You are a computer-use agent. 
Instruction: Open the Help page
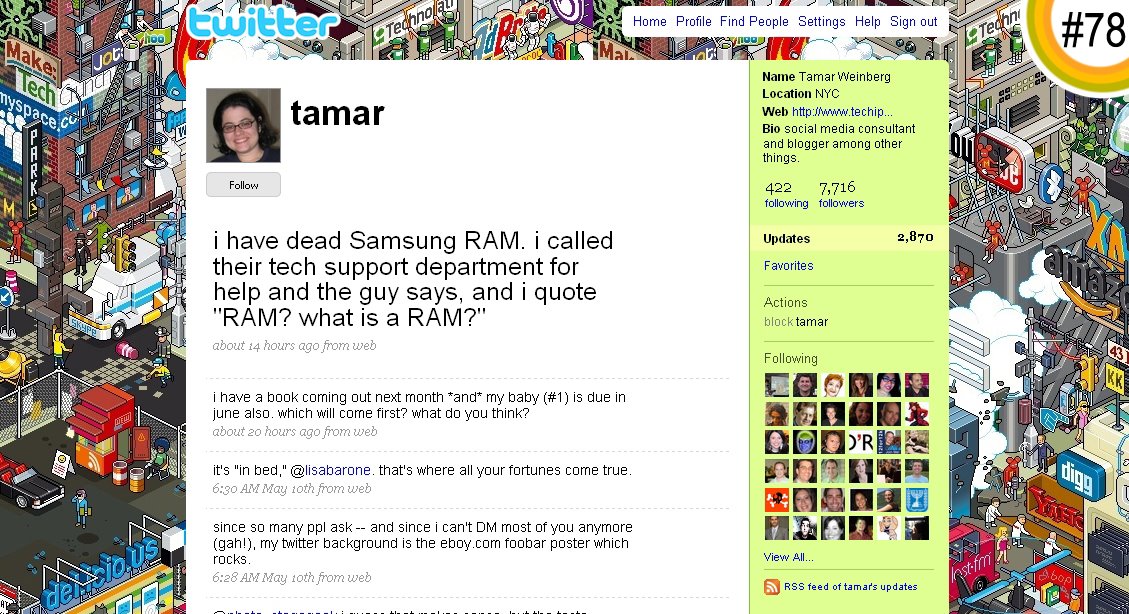pyautogui.click(x=867, y=21)
